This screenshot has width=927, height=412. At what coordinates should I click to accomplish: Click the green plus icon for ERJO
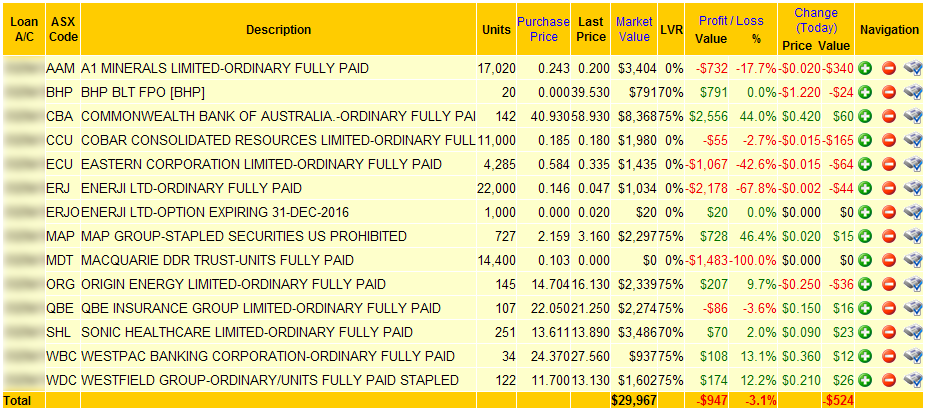(x=866, y=212)
